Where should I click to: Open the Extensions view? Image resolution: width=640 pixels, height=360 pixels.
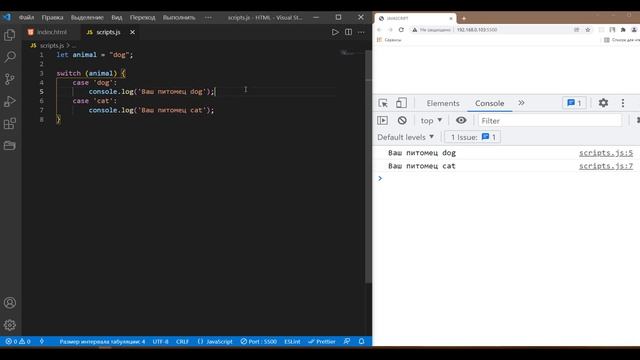(10, 123)
